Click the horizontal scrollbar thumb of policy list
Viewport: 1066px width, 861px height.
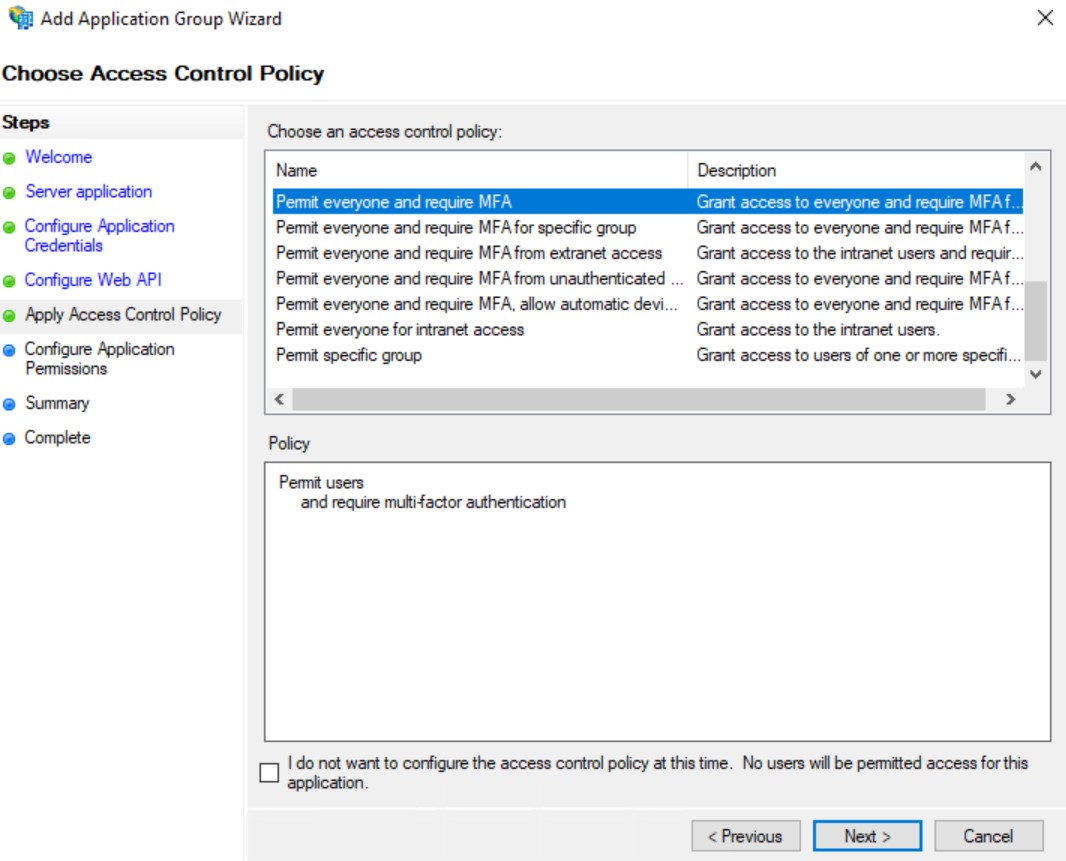coord(638,399)
